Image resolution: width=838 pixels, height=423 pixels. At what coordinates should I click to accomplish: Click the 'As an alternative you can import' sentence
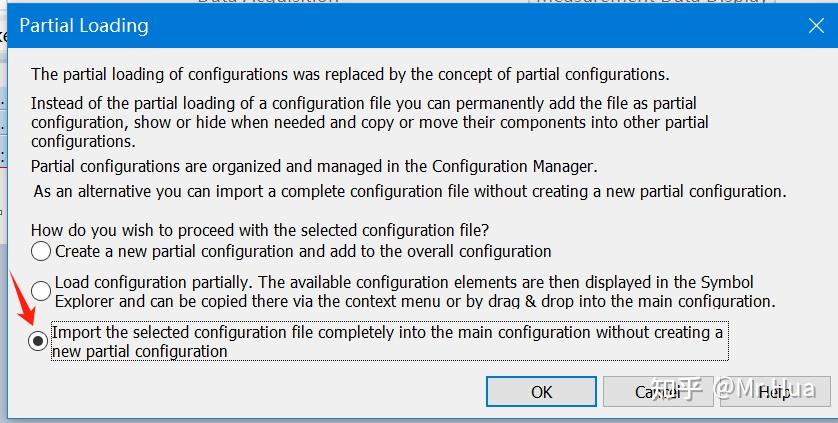[410, 190]
